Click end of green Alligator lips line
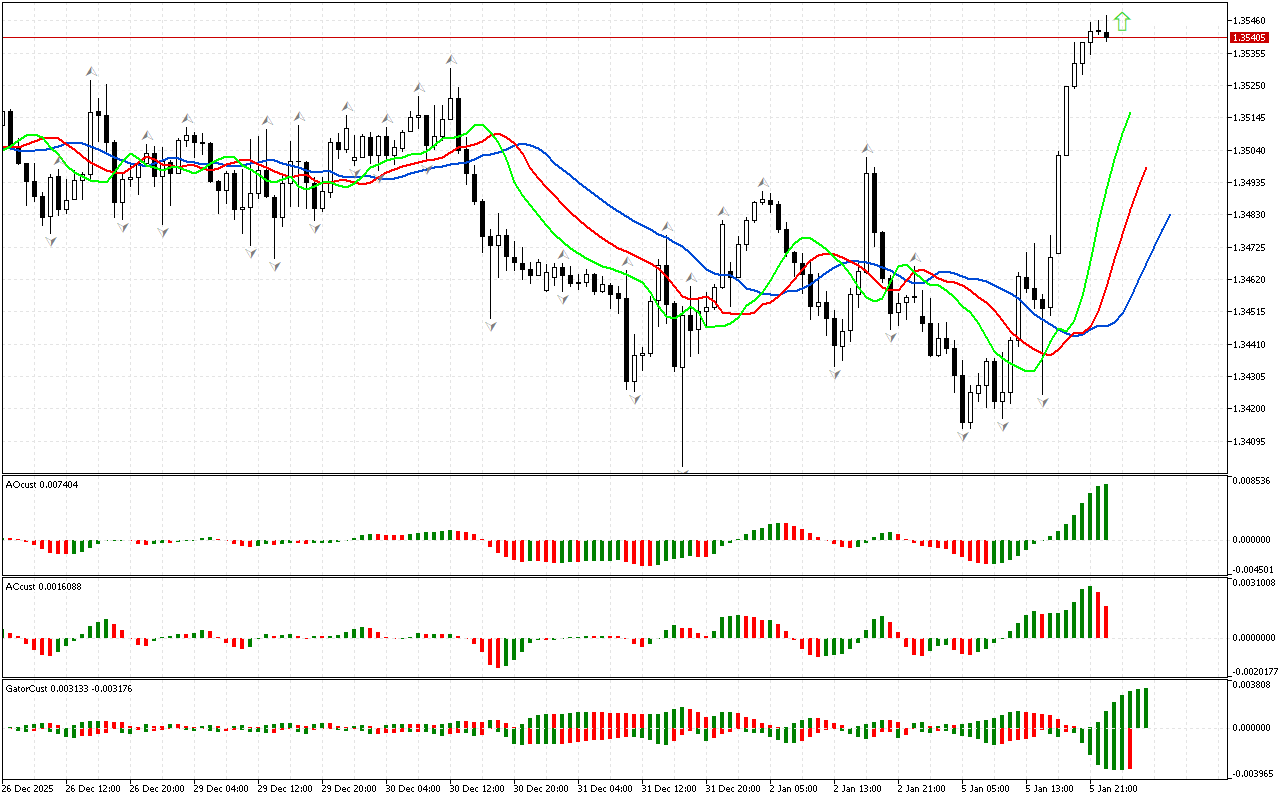 coord(1130,114)
